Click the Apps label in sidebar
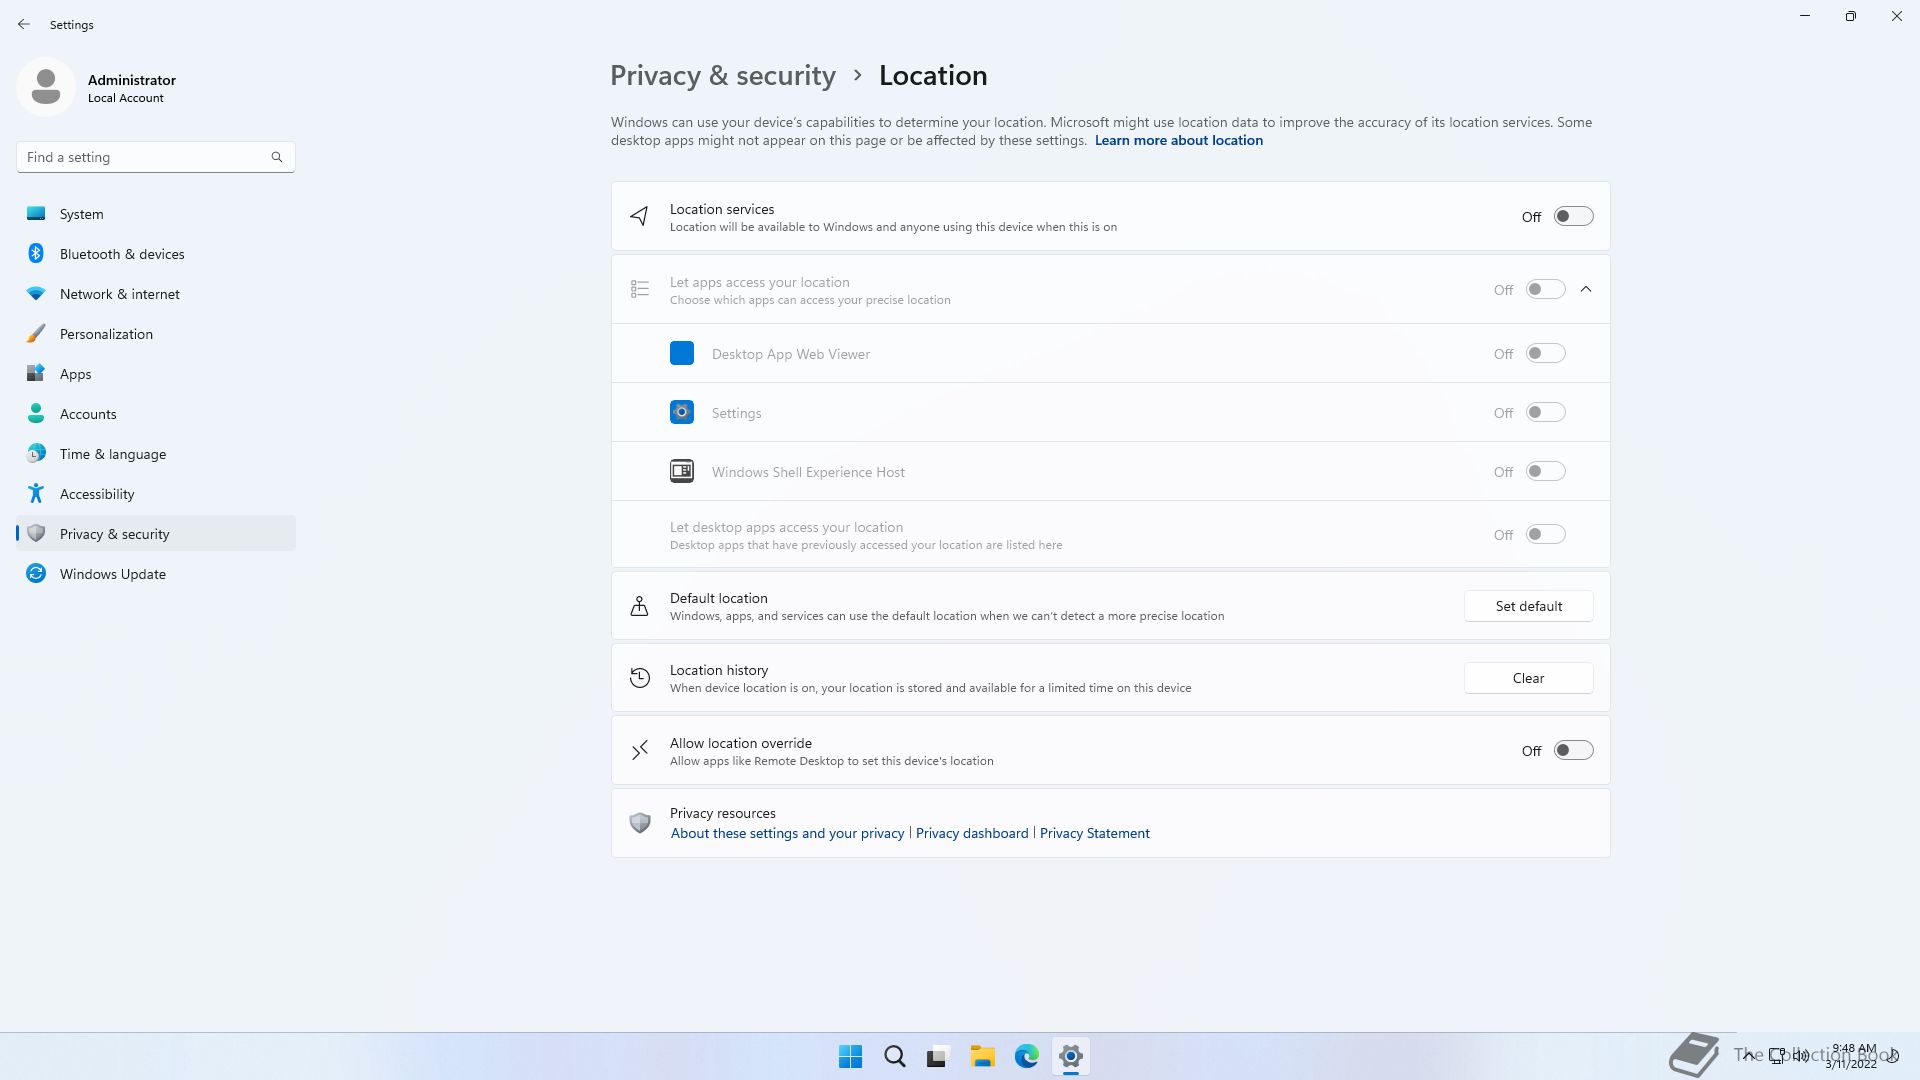The image size is (1920, 1080). coord(75,374)
